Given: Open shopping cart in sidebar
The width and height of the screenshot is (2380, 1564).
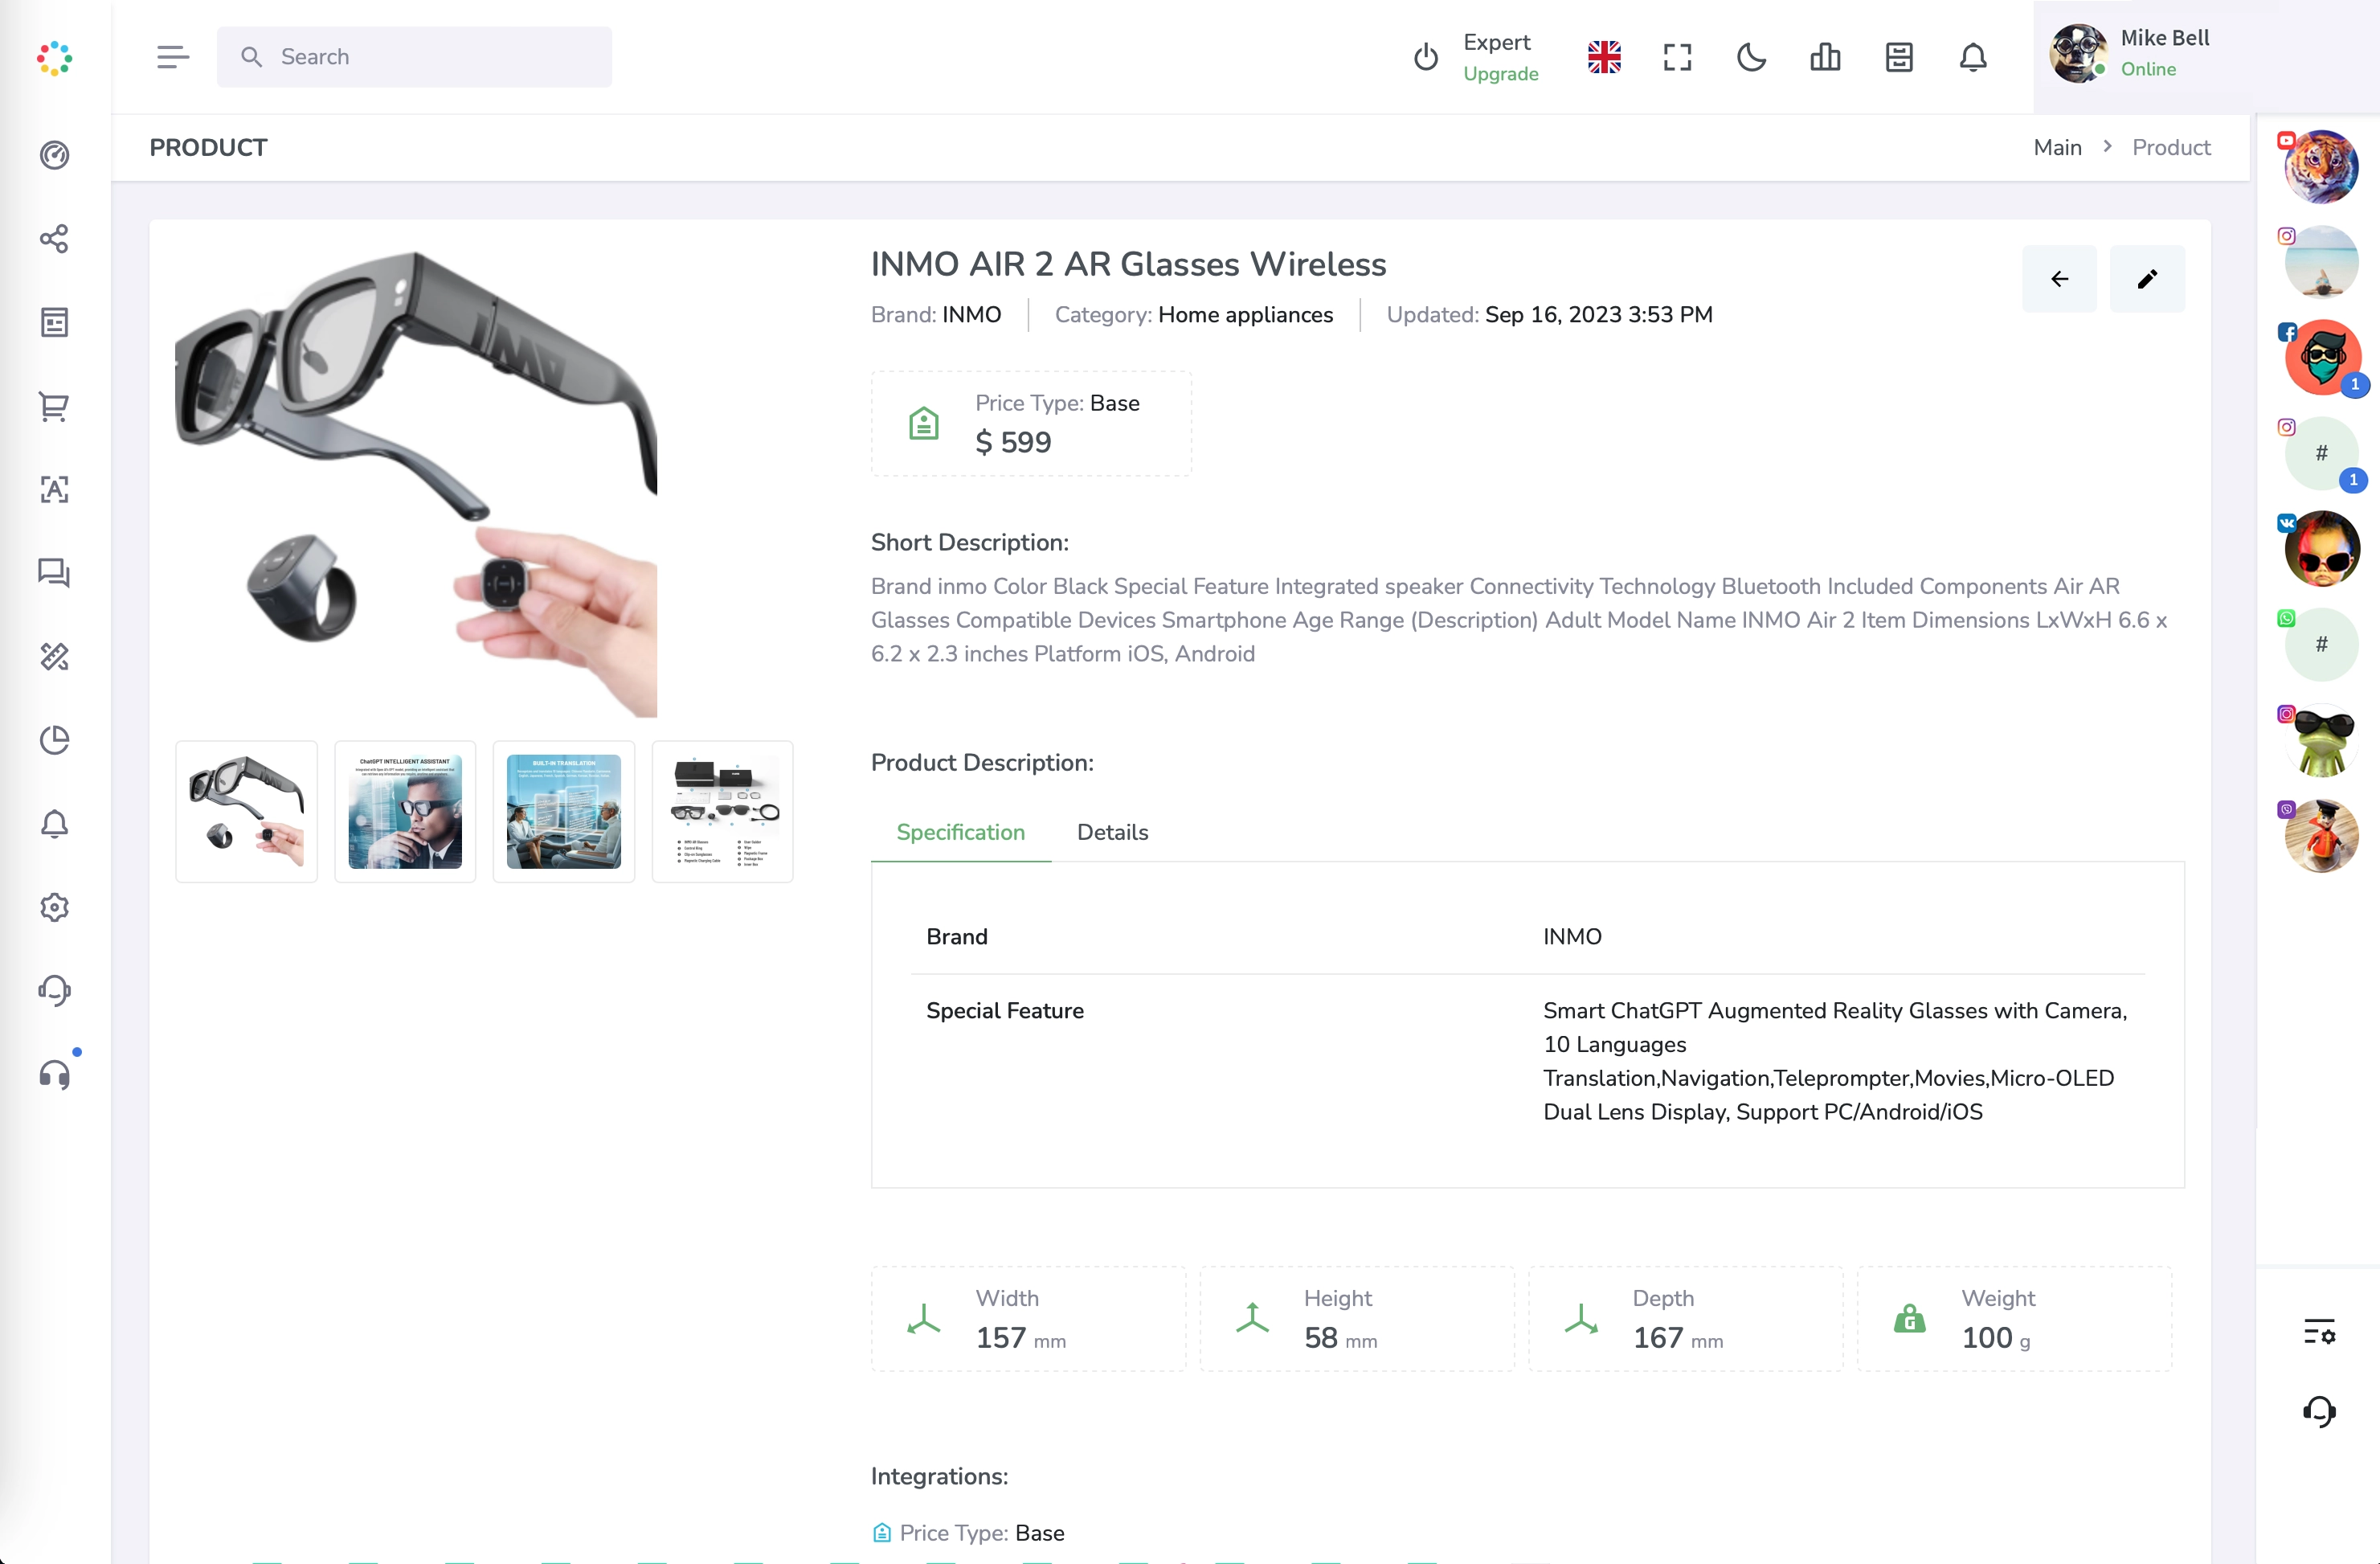Looking at the screenshot, I should 54,406.
